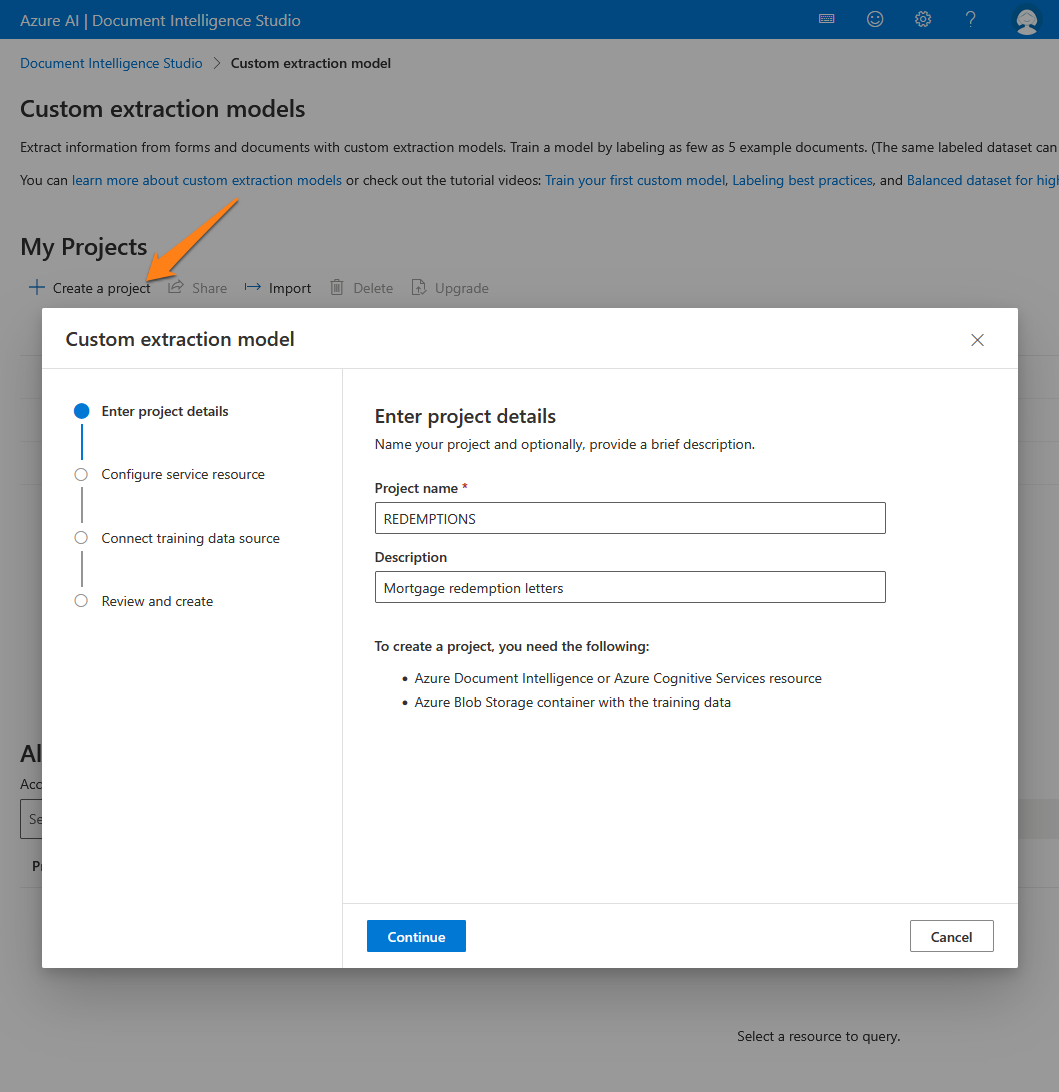Screen dimensions: 1059x1092
Task: Open Balanced dataset tutorial link
Action: (x=982, y=180)
